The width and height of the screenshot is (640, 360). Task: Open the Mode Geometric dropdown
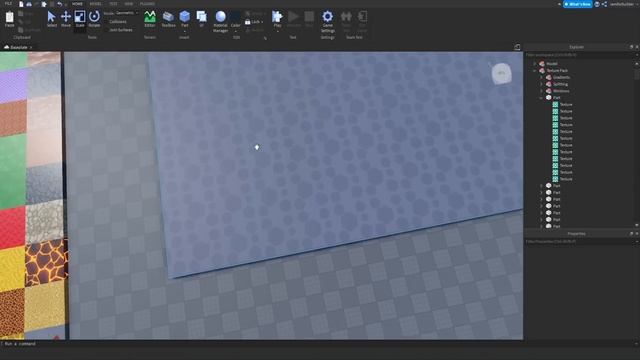click(x=127, y=13)
